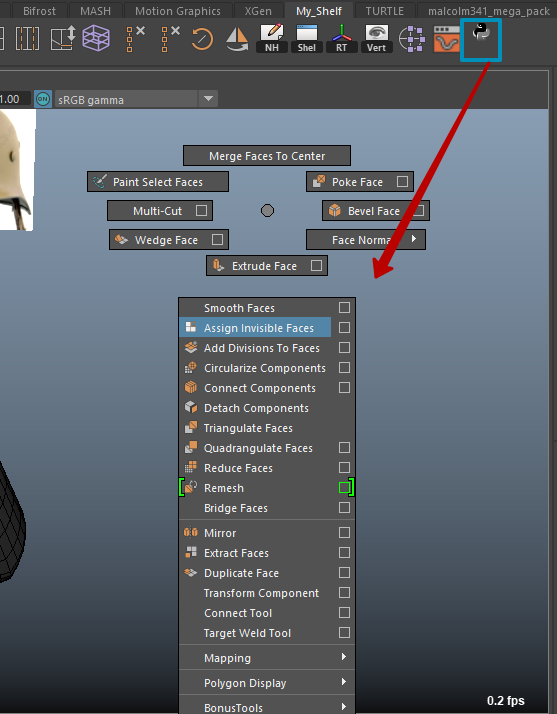Click the purple lattice cage shelf icon
This screenshot has height=714, width=557.
pos(96,38)
